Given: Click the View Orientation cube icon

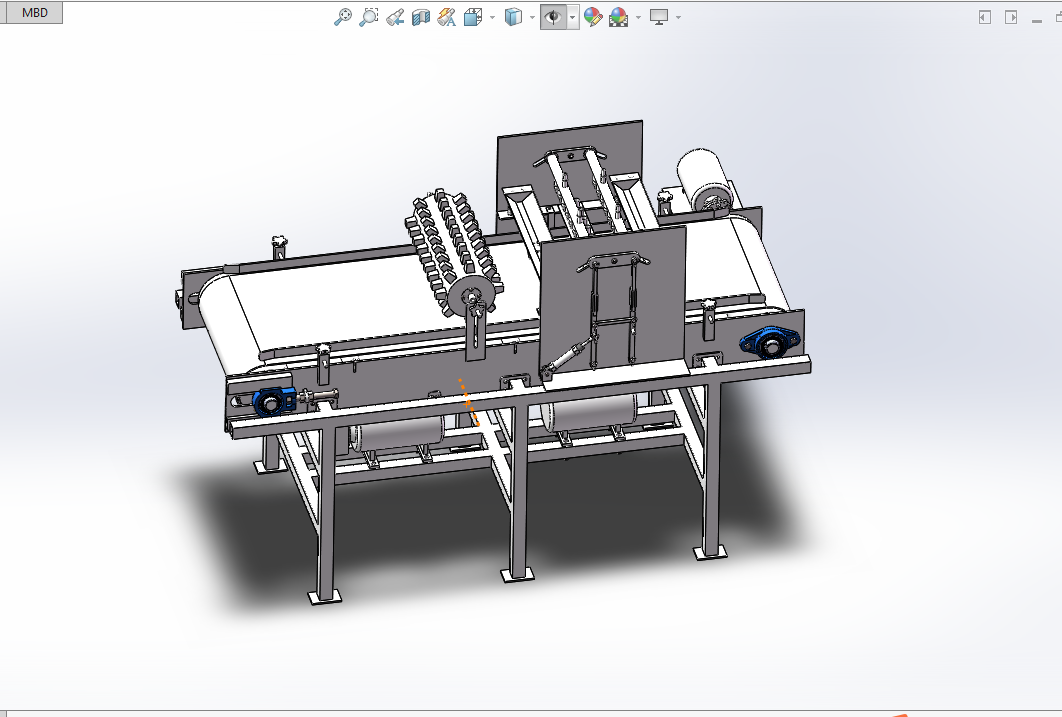Looking at the screenshot, I should [x=472, y=17].
